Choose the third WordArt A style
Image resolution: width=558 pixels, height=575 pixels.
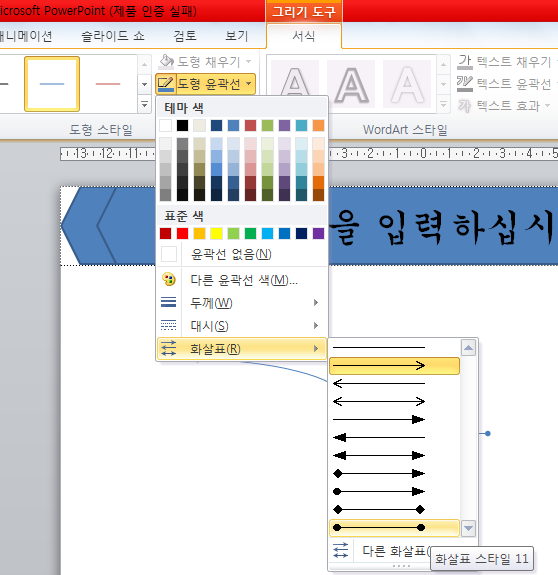click(407, 84)
